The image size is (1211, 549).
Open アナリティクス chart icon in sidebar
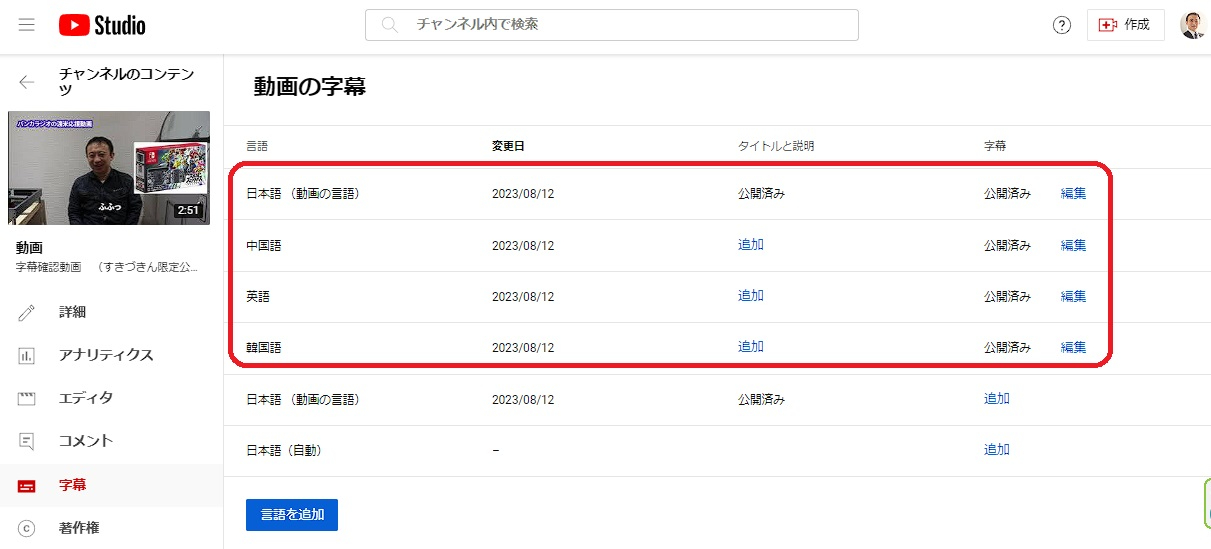(x=27, y=355)
